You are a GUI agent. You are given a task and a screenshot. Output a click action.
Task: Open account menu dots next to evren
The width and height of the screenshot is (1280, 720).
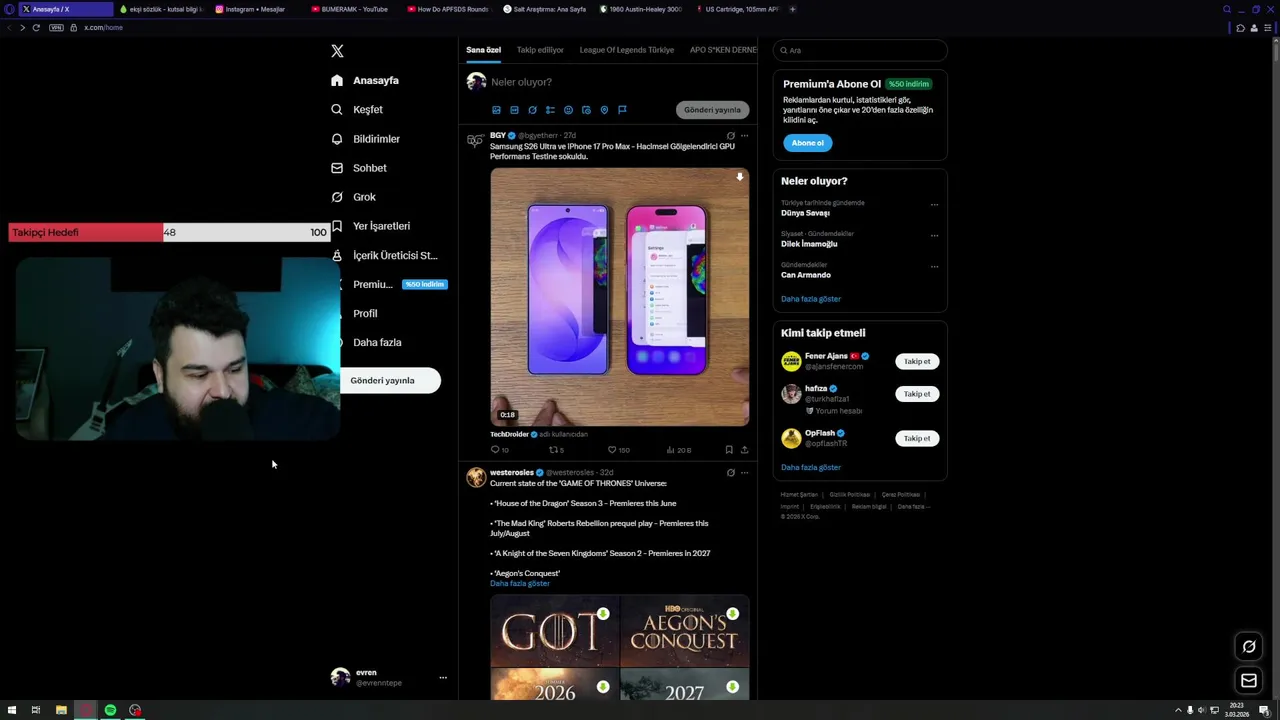click(443, 678)
